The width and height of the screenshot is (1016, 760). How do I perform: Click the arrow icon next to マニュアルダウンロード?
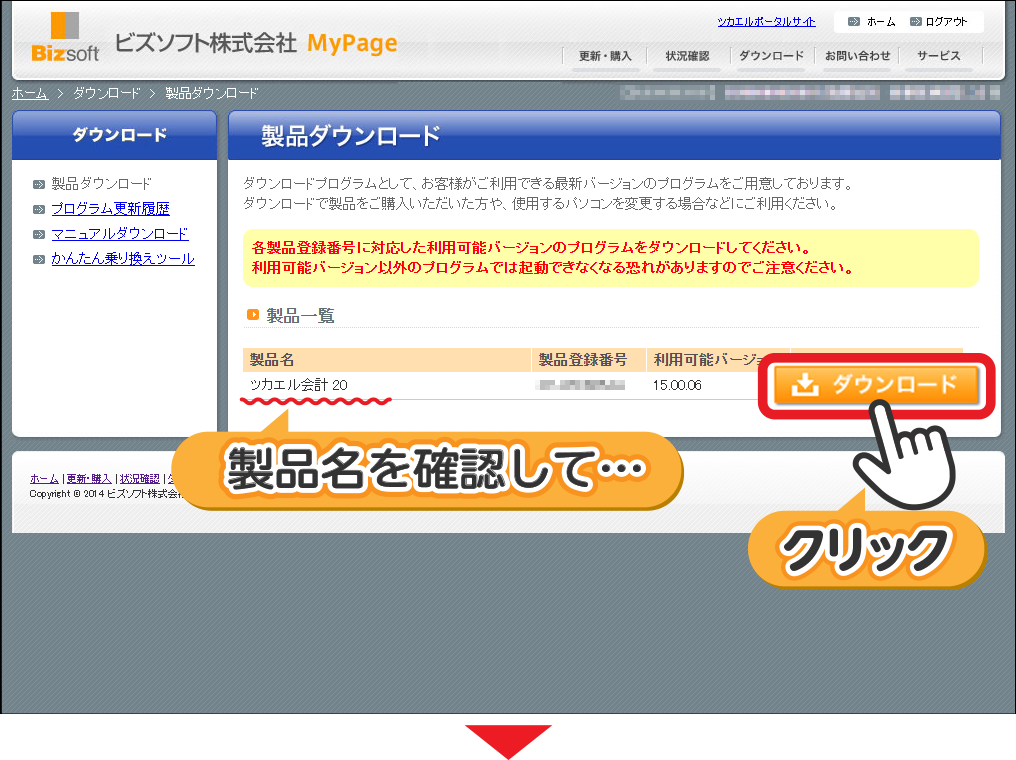[39, 235]
